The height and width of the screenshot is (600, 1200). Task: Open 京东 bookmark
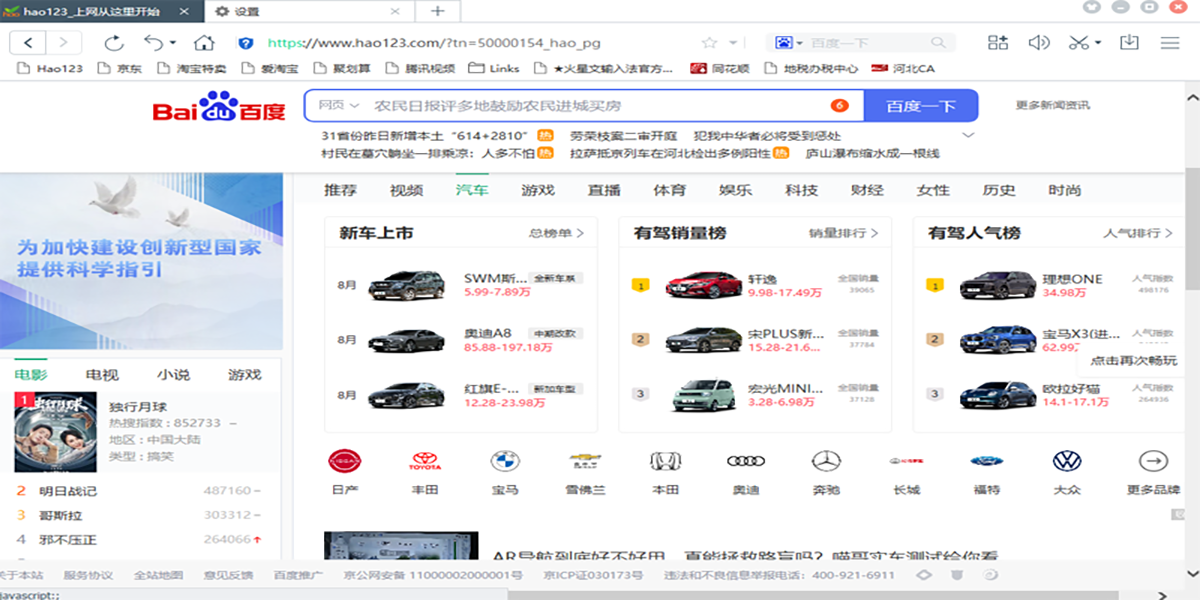click(119, 69)
